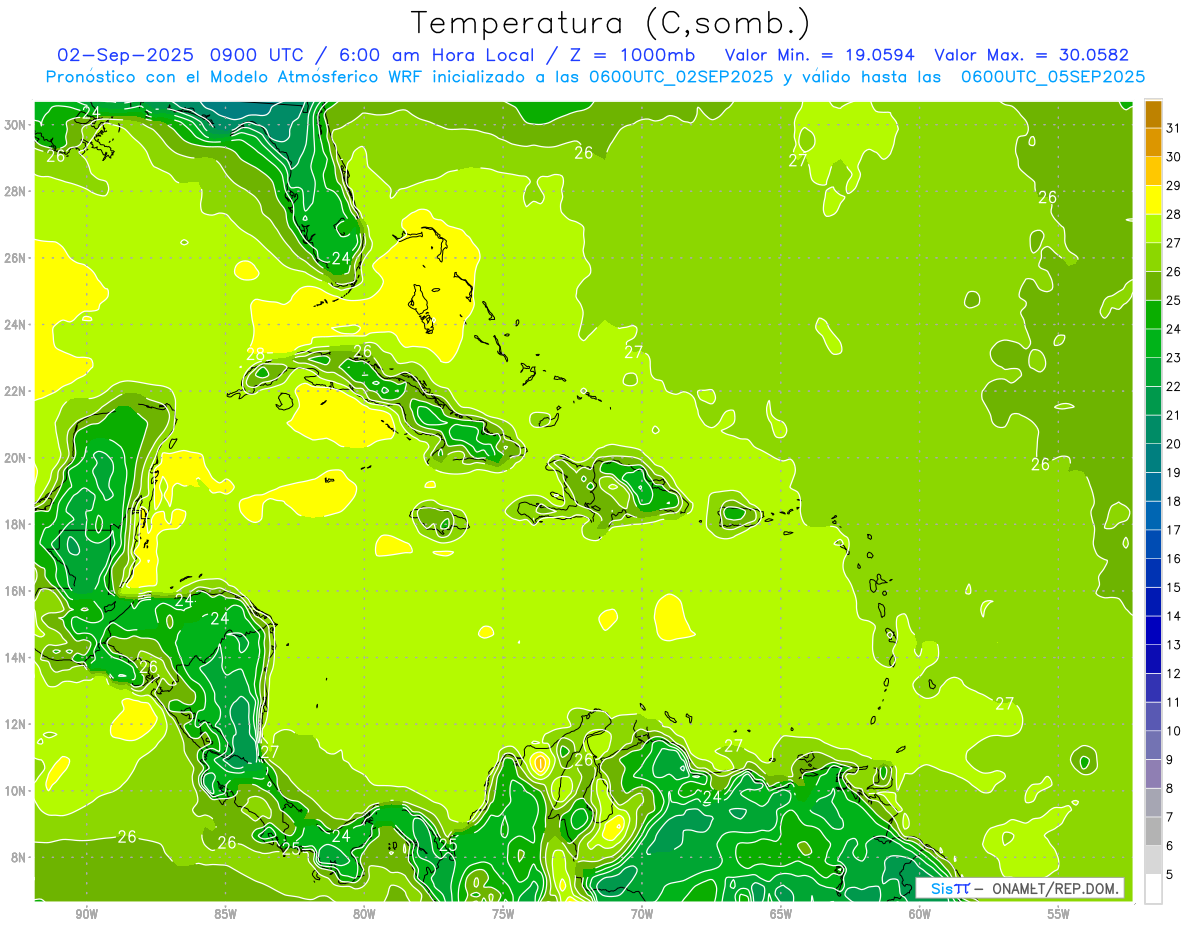The height and width of the screenshot is (927, 1200).
Task: Pick the brown-orange swatch above 31
Action: point(1153,114)
